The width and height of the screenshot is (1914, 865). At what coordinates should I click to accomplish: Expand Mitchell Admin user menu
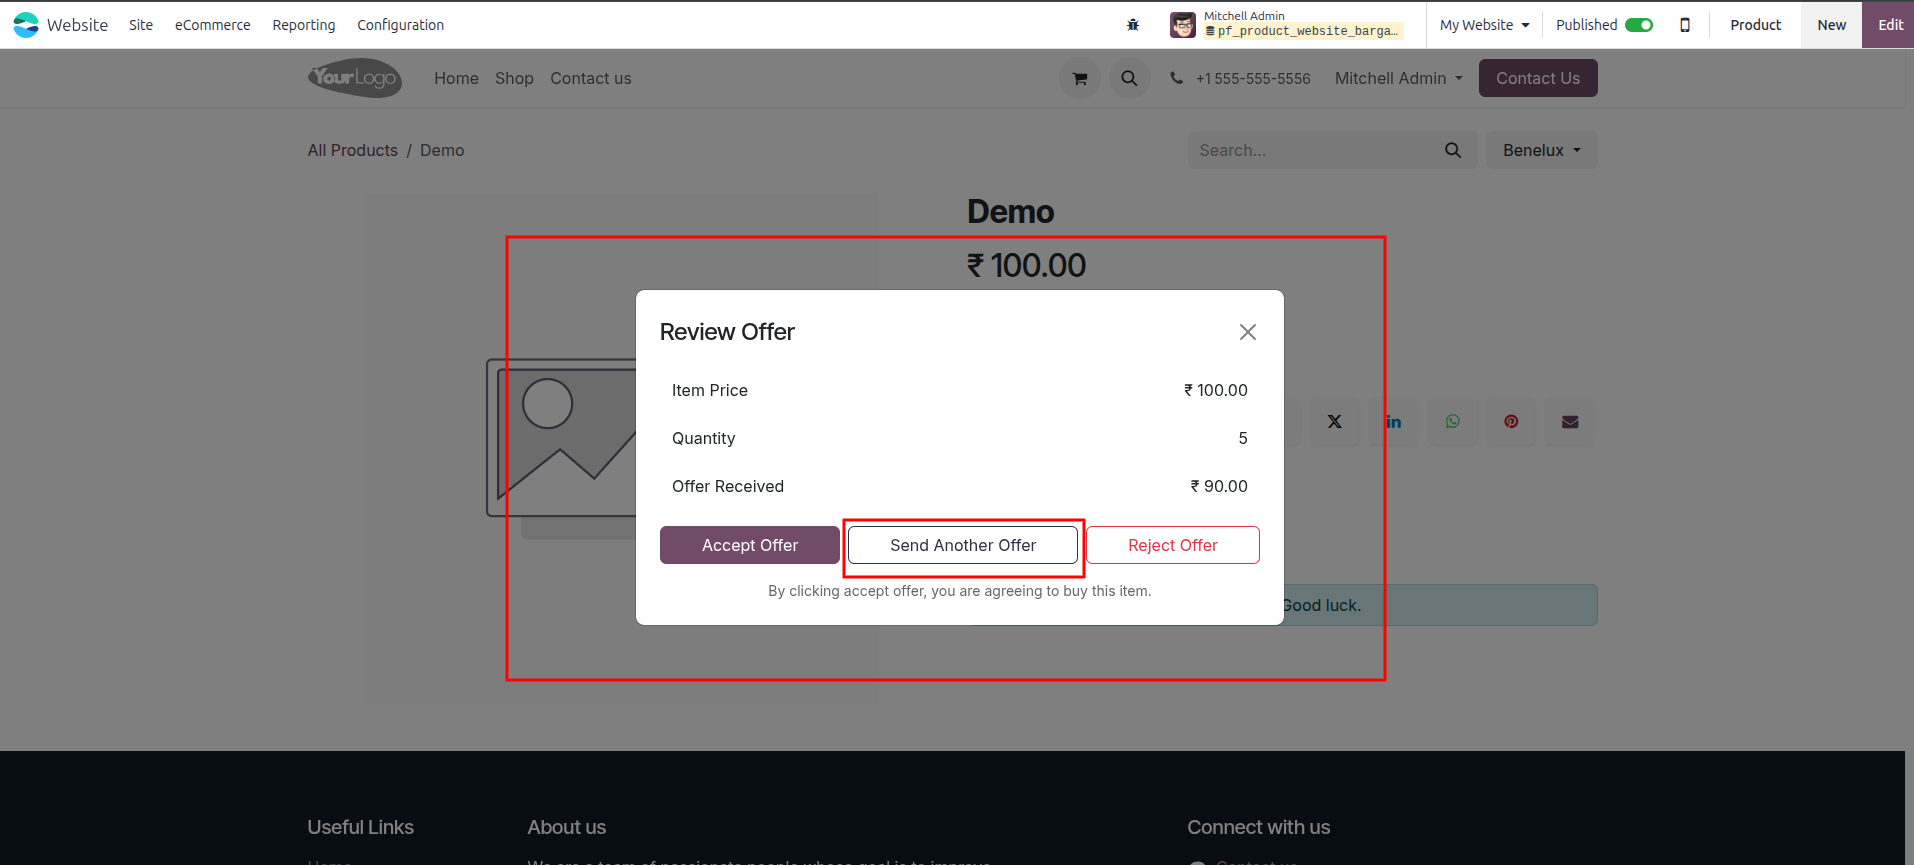coord(1399,78)
